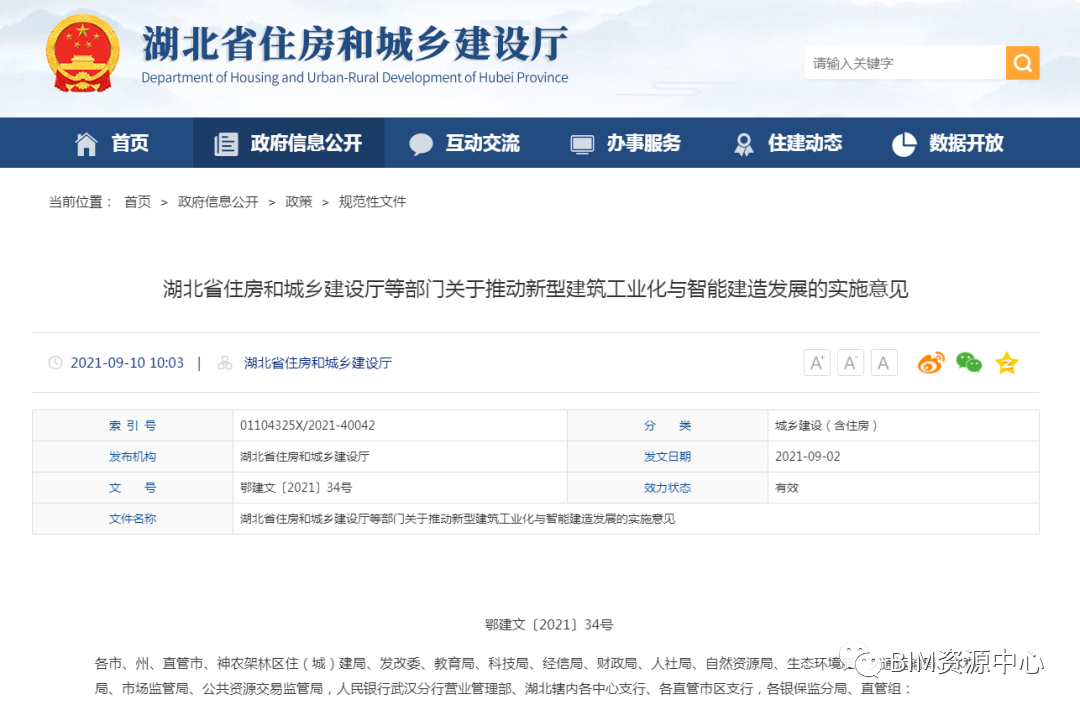Viewport: 1080px width, 710px height.
Task: Decrease font size with A- icon
Action: (850, 363)
